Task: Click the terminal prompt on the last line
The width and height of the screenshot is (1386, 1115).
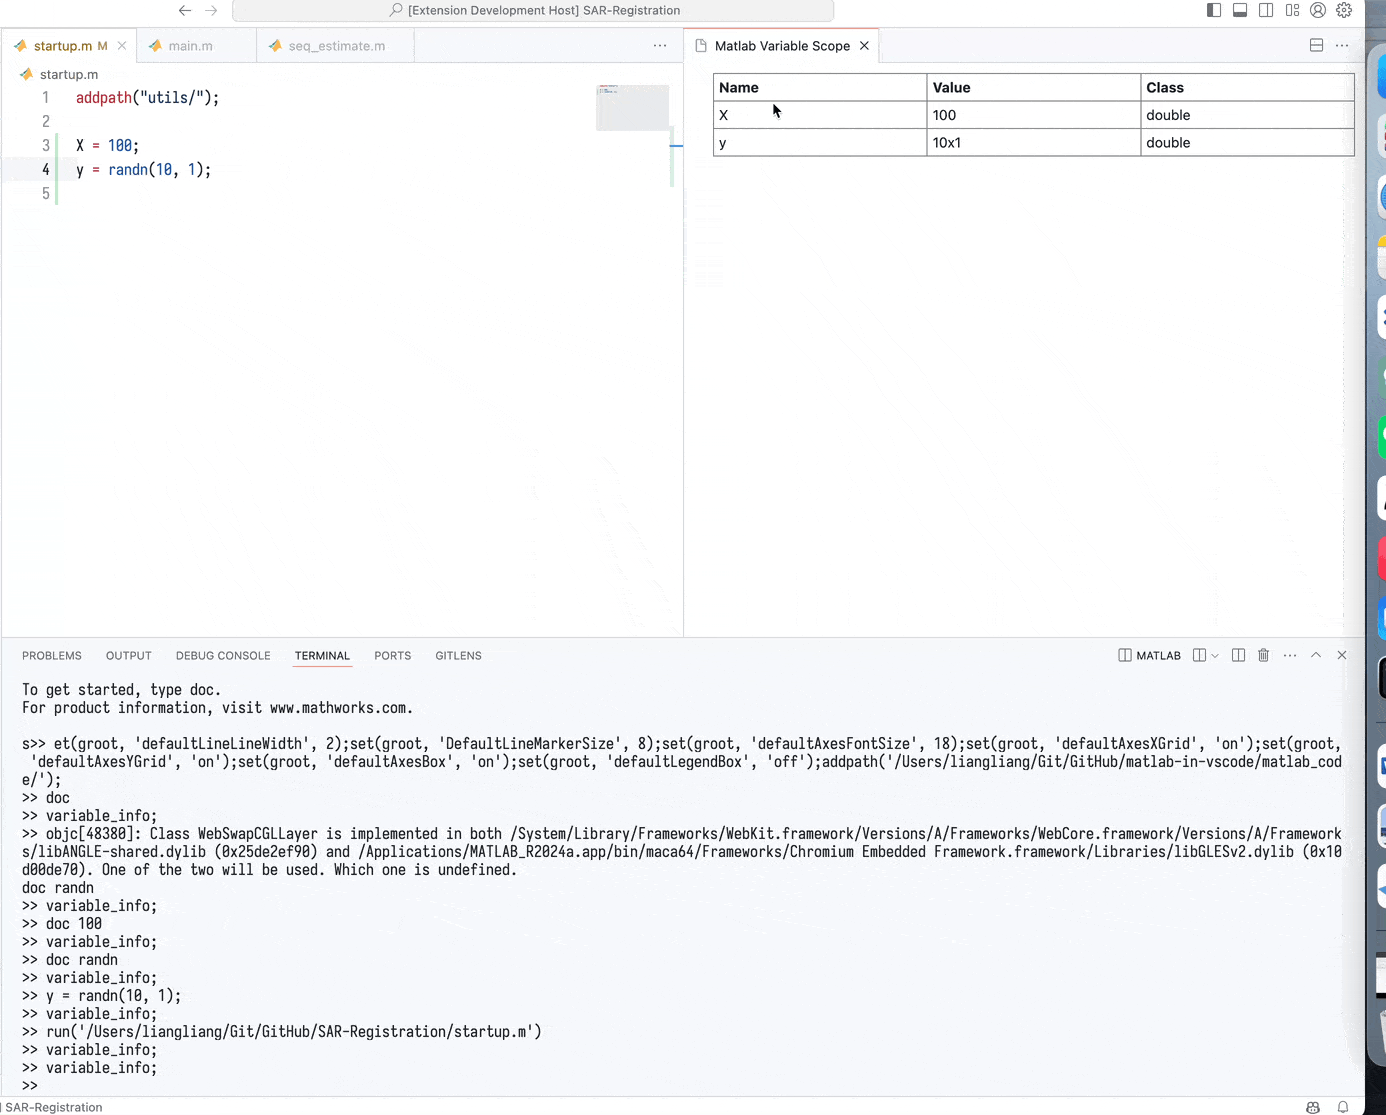Action: coord(30,1086)
